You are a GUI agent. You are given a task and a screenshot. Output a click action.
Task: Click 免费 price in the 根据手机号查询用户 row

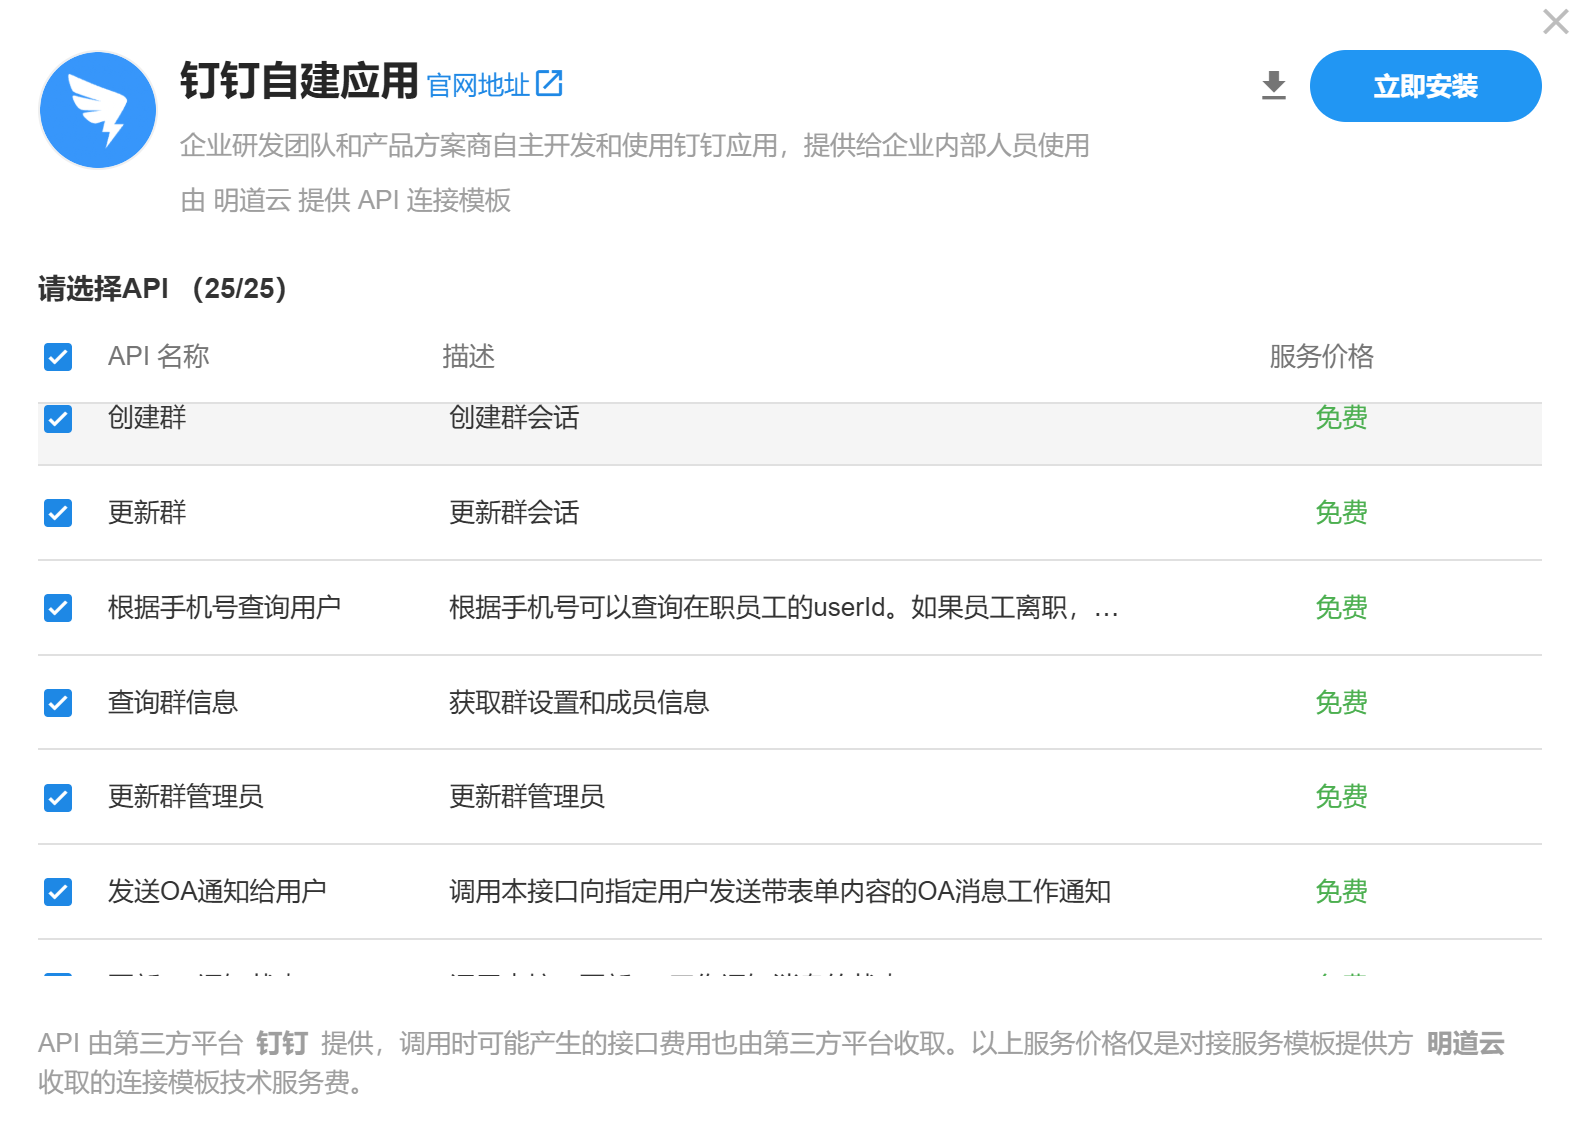click(1341, 607)
